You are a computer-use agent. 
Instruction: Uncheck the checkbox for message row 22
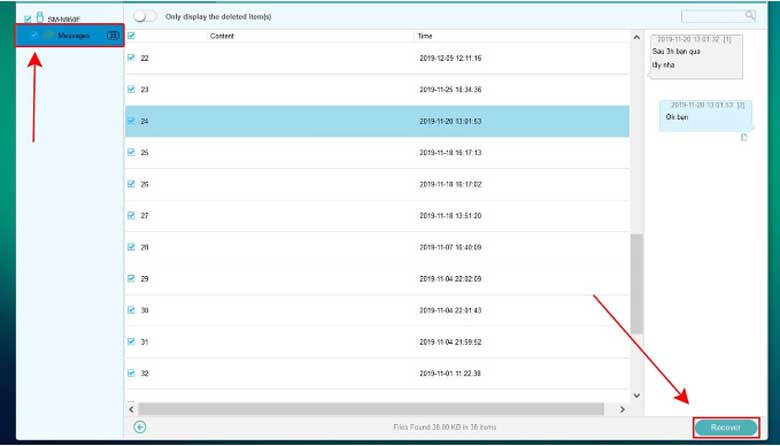coord(131,59)
